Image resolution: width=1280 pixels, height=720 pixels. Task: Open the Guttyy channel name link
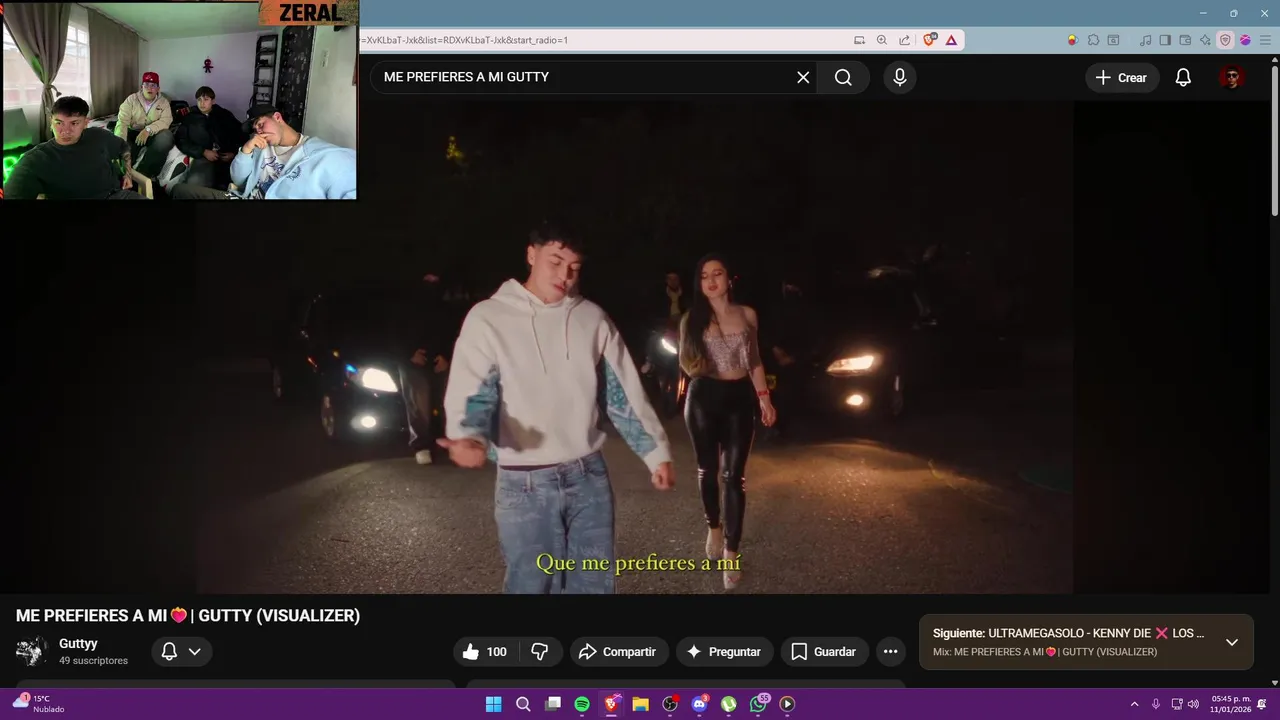point(78,644)
